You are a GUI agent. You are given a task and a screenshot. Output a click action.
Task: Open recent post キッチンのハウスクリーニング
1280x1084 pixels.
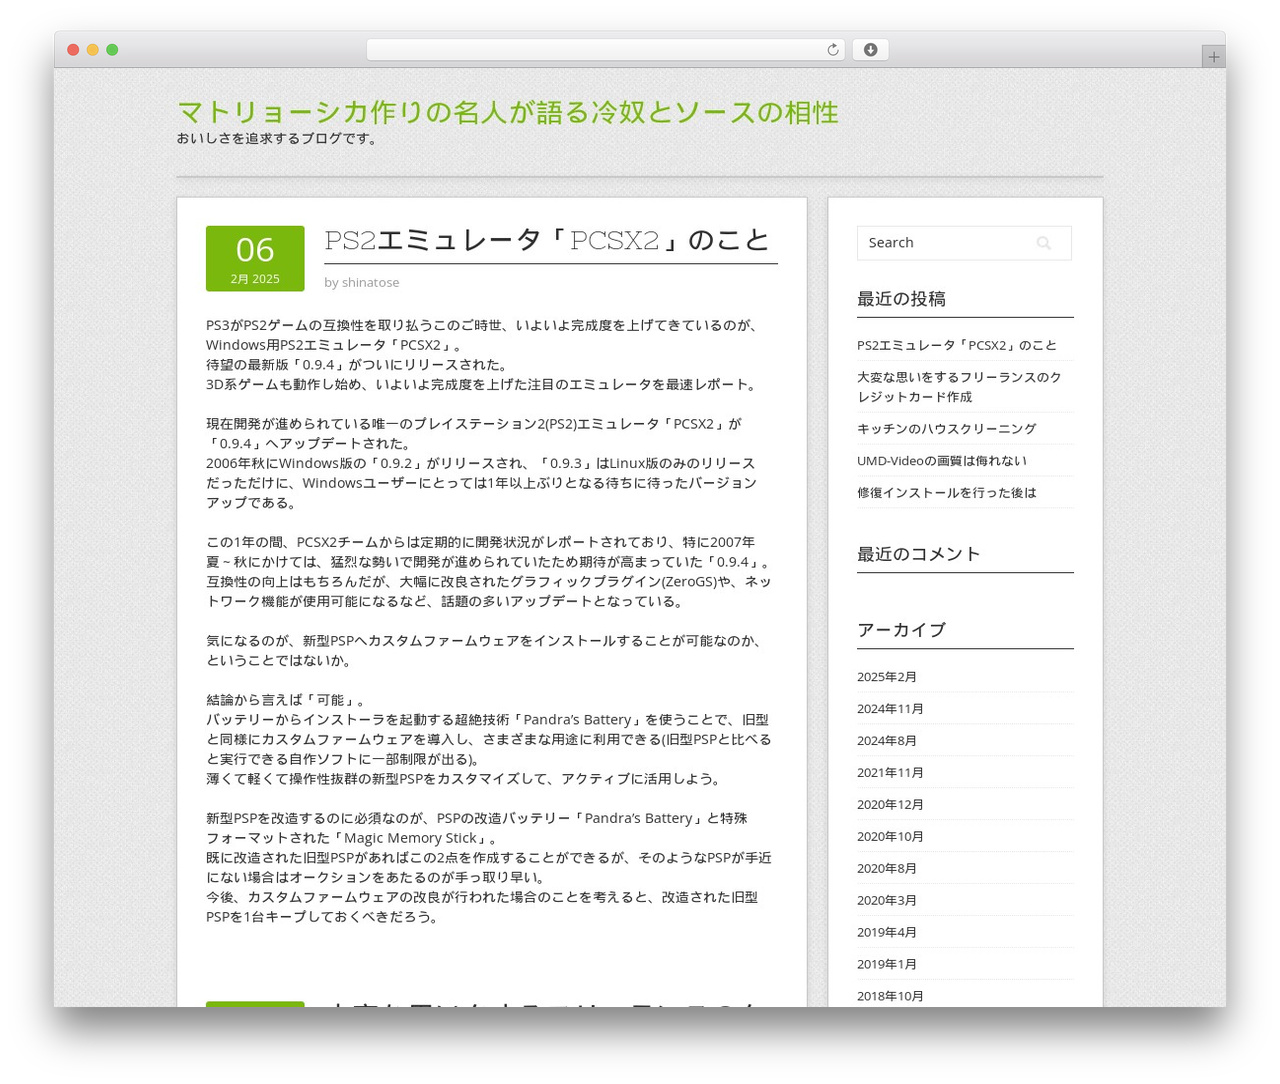[x=947, y=429]
